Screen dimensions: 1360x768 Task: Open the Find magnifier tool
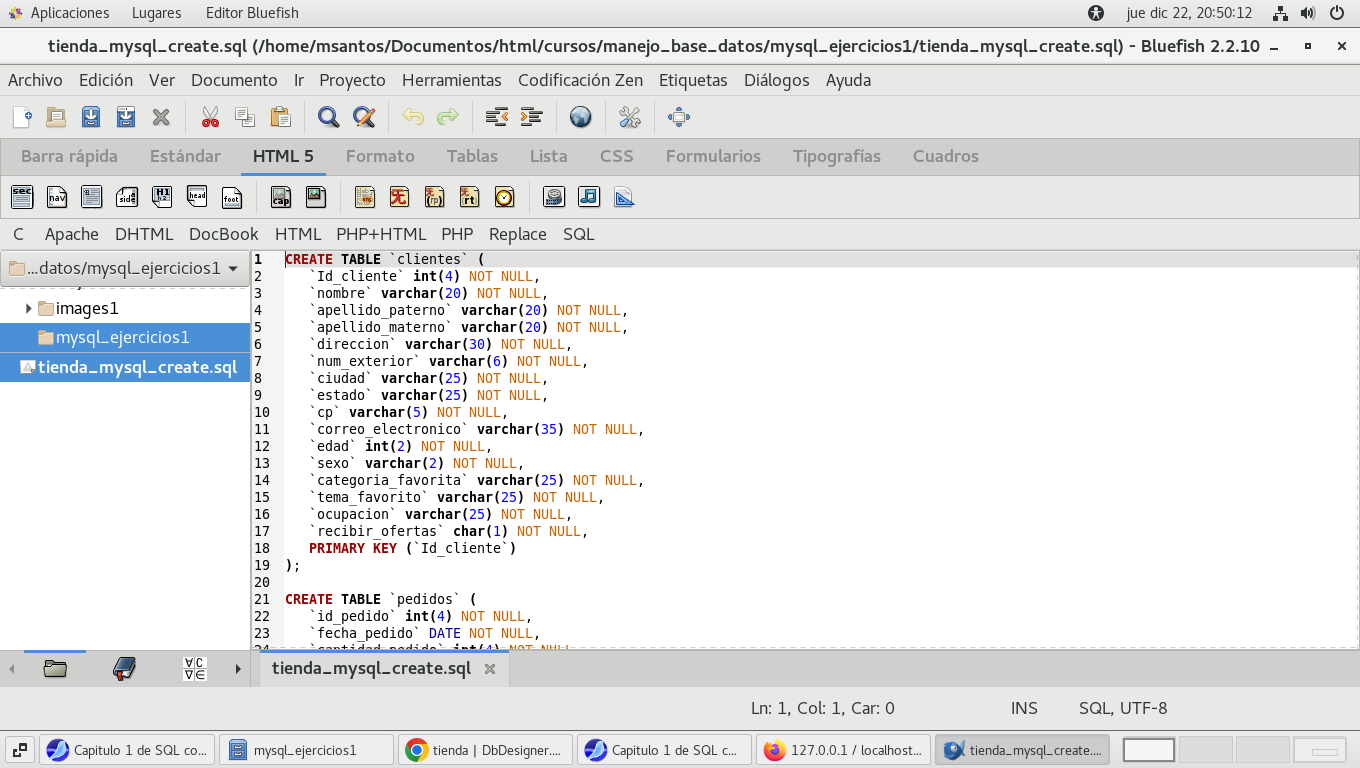click(x=328, y=117)
